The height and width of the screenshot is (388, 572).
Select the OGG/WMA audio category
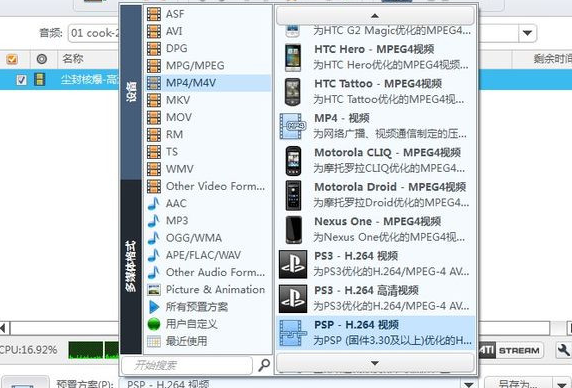pyautogui.click(x=208, y=238)
